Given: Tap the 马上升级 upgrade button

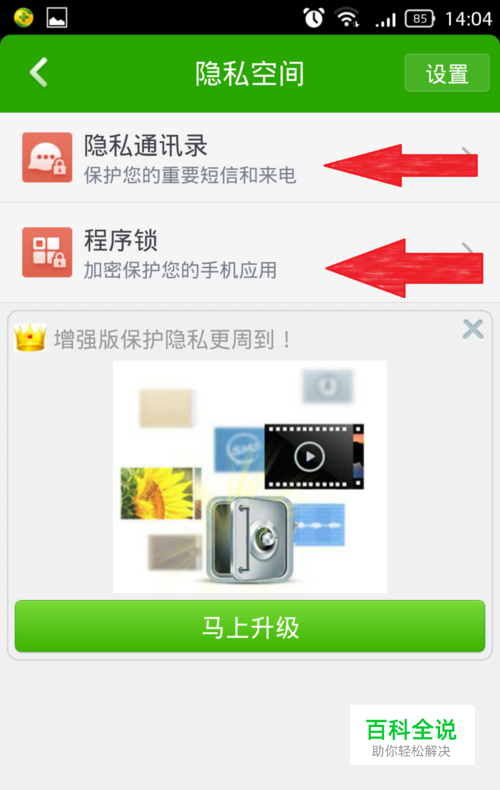Looking at the screenshot, I should pyautogui.click(x=250, y=627).
